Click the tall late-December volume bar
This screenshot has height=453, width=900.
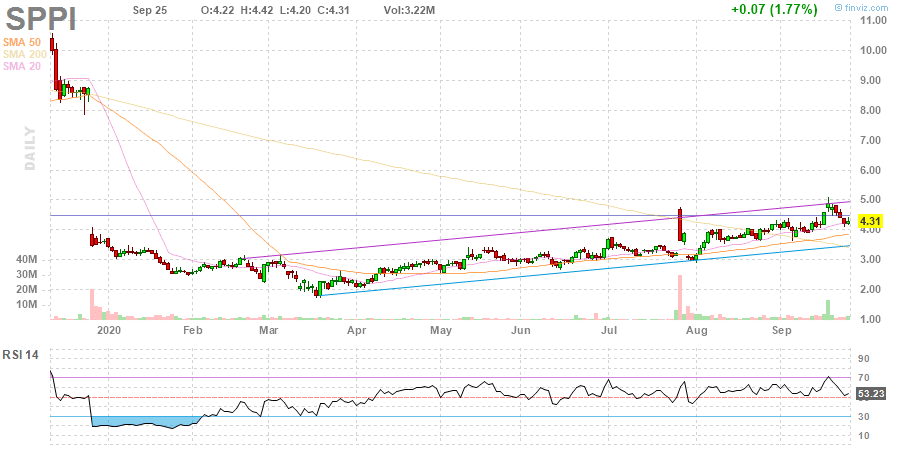coord(92,304)
